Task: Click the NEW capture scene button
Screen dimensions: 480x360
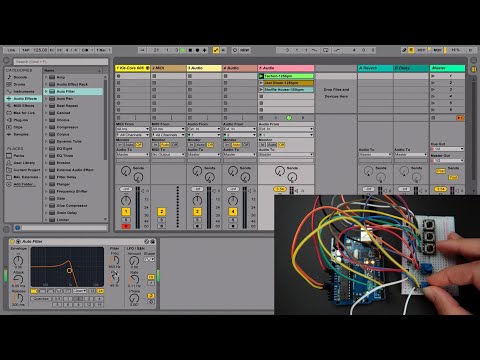Action: point(245,50)
